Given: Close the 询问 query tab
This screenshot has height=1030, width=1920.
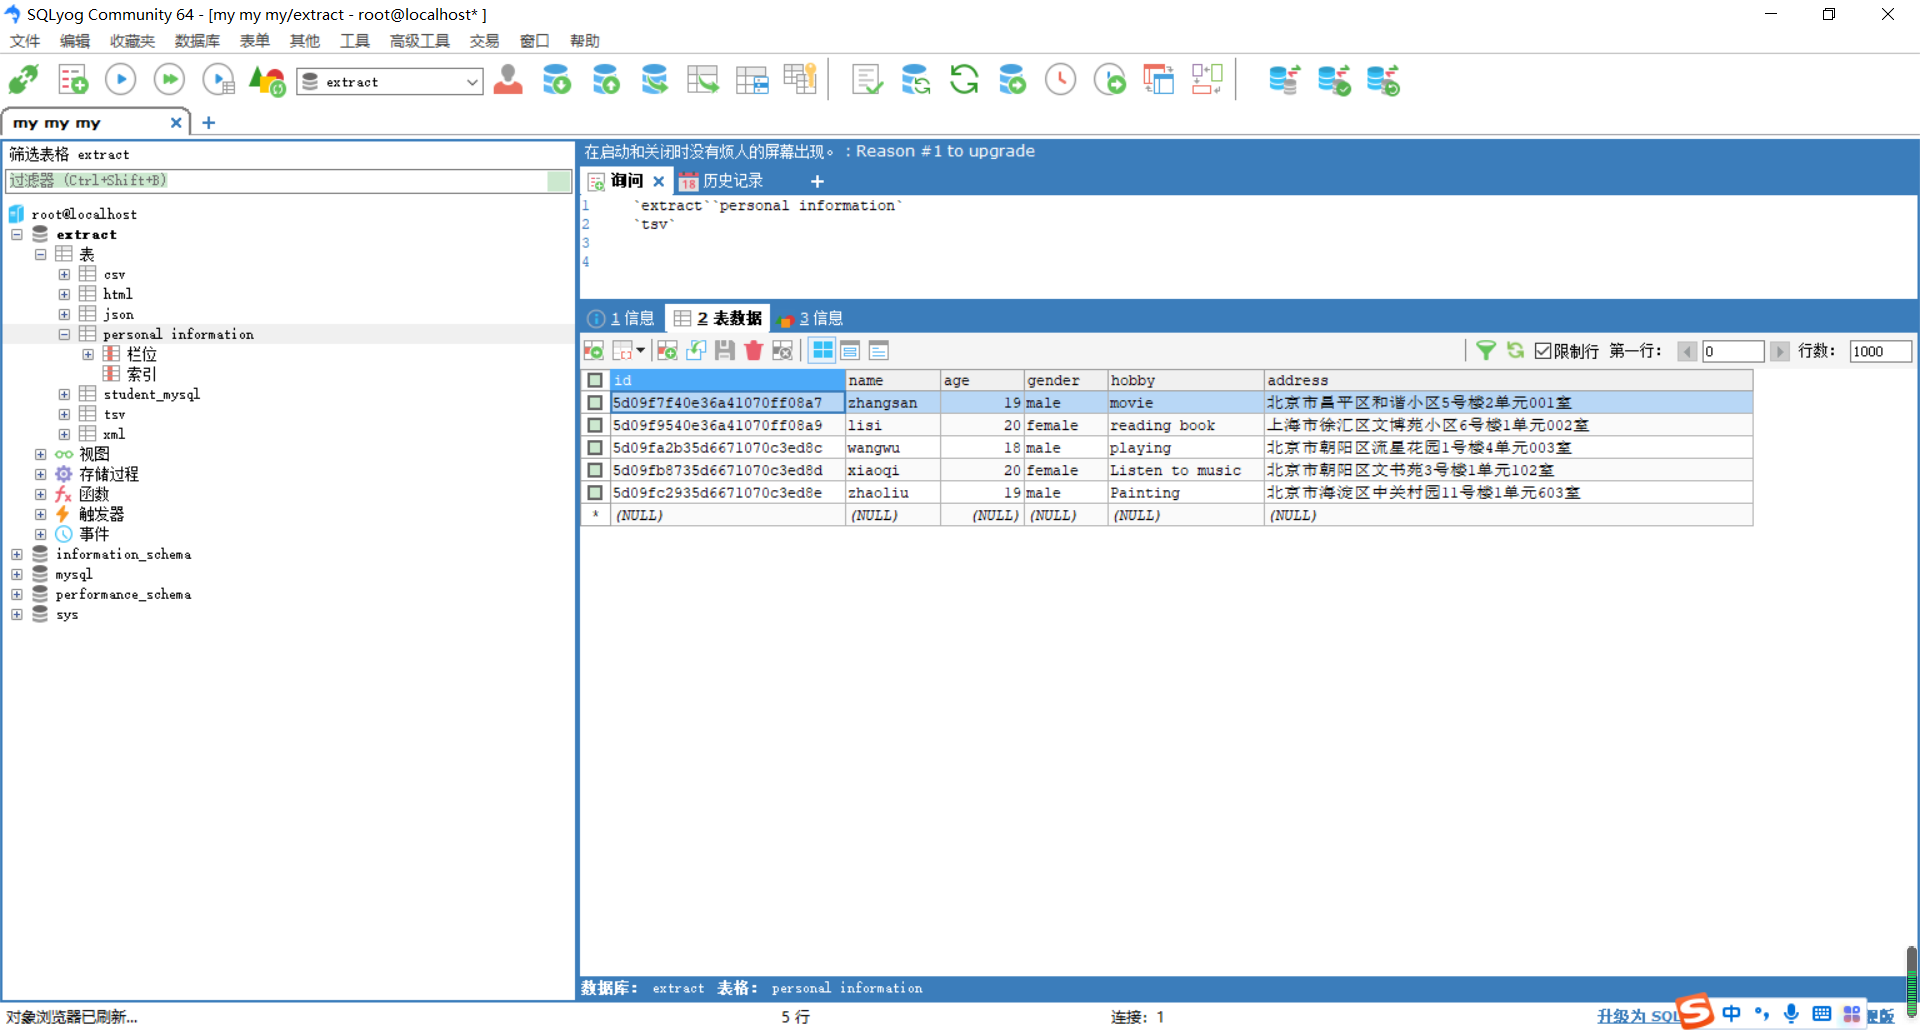Looking at the screenshot, I should click(658, 181).
